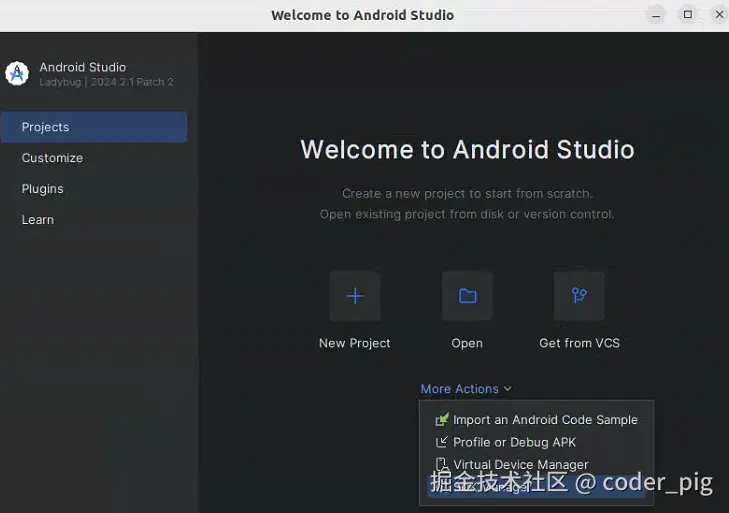This screenshot has width=729, height=513.
Task: Click the Get from VCS branch icon
Action: pyautogui.click(x=579, y=296)
